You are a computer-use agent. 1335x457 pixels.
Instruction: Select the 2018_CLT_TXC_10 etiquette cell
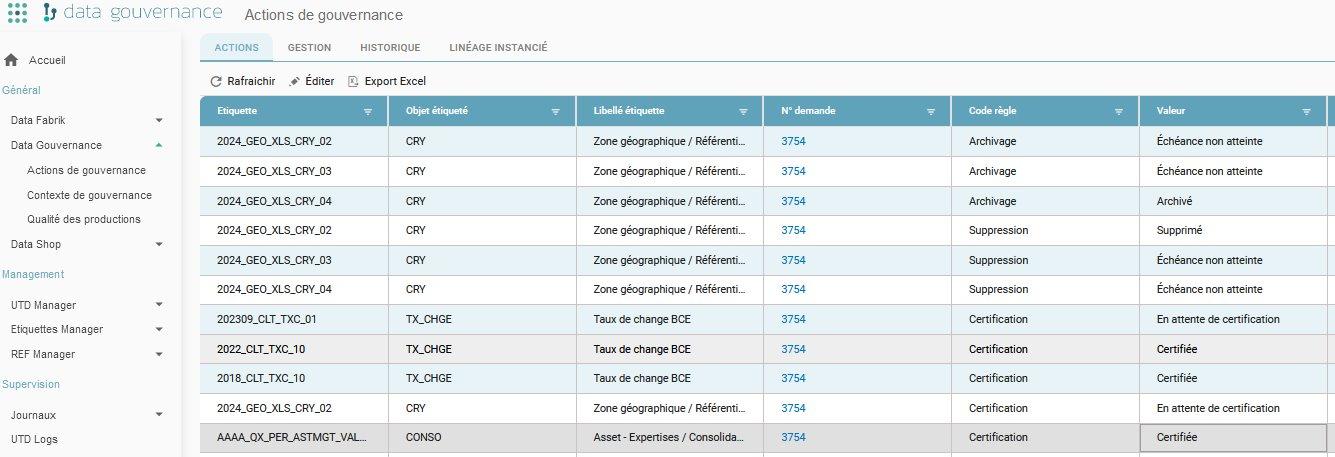point(295,378)
